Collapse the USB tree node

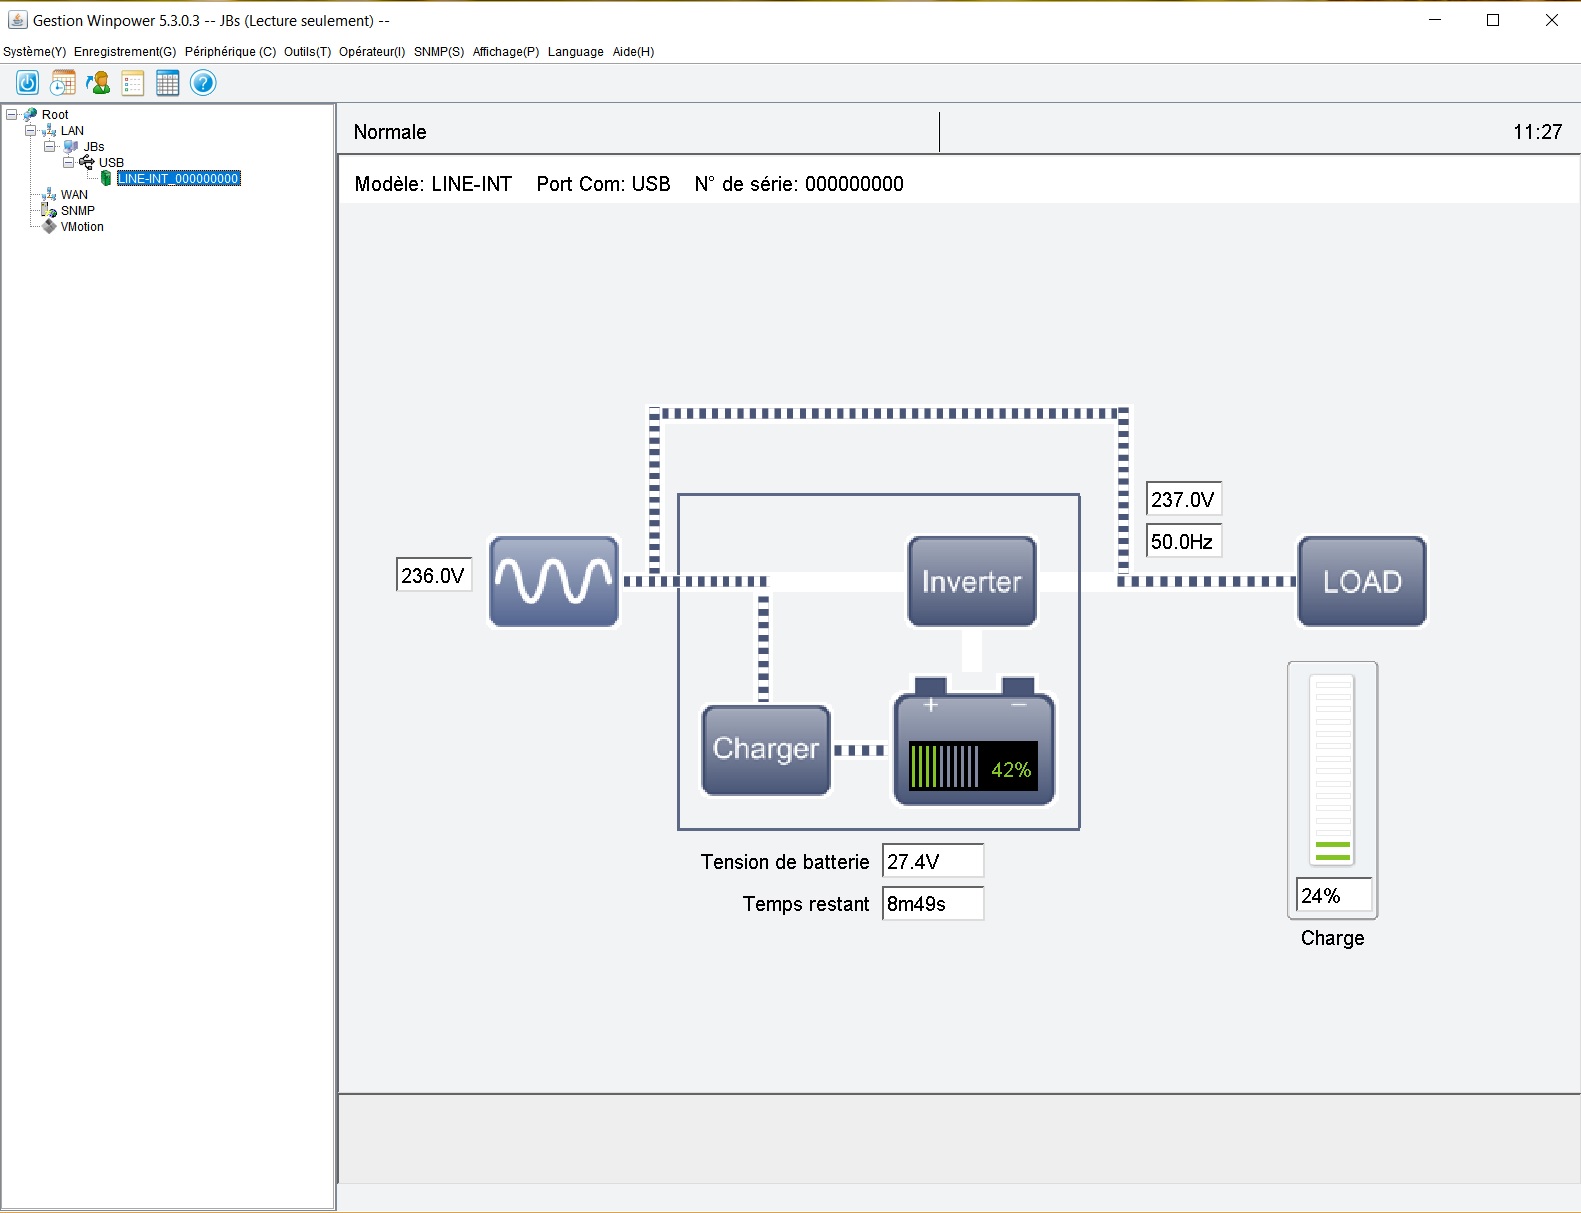pos(68,163)
